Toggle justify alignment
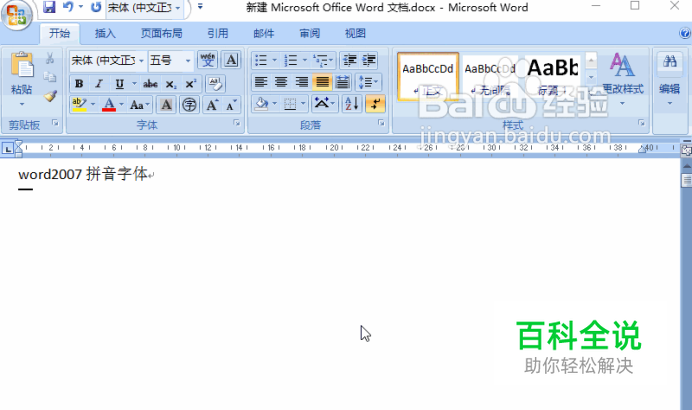Image resolution: width=692 pixels, height=410 pixels. pyautogui.click(x=322, y=82)
